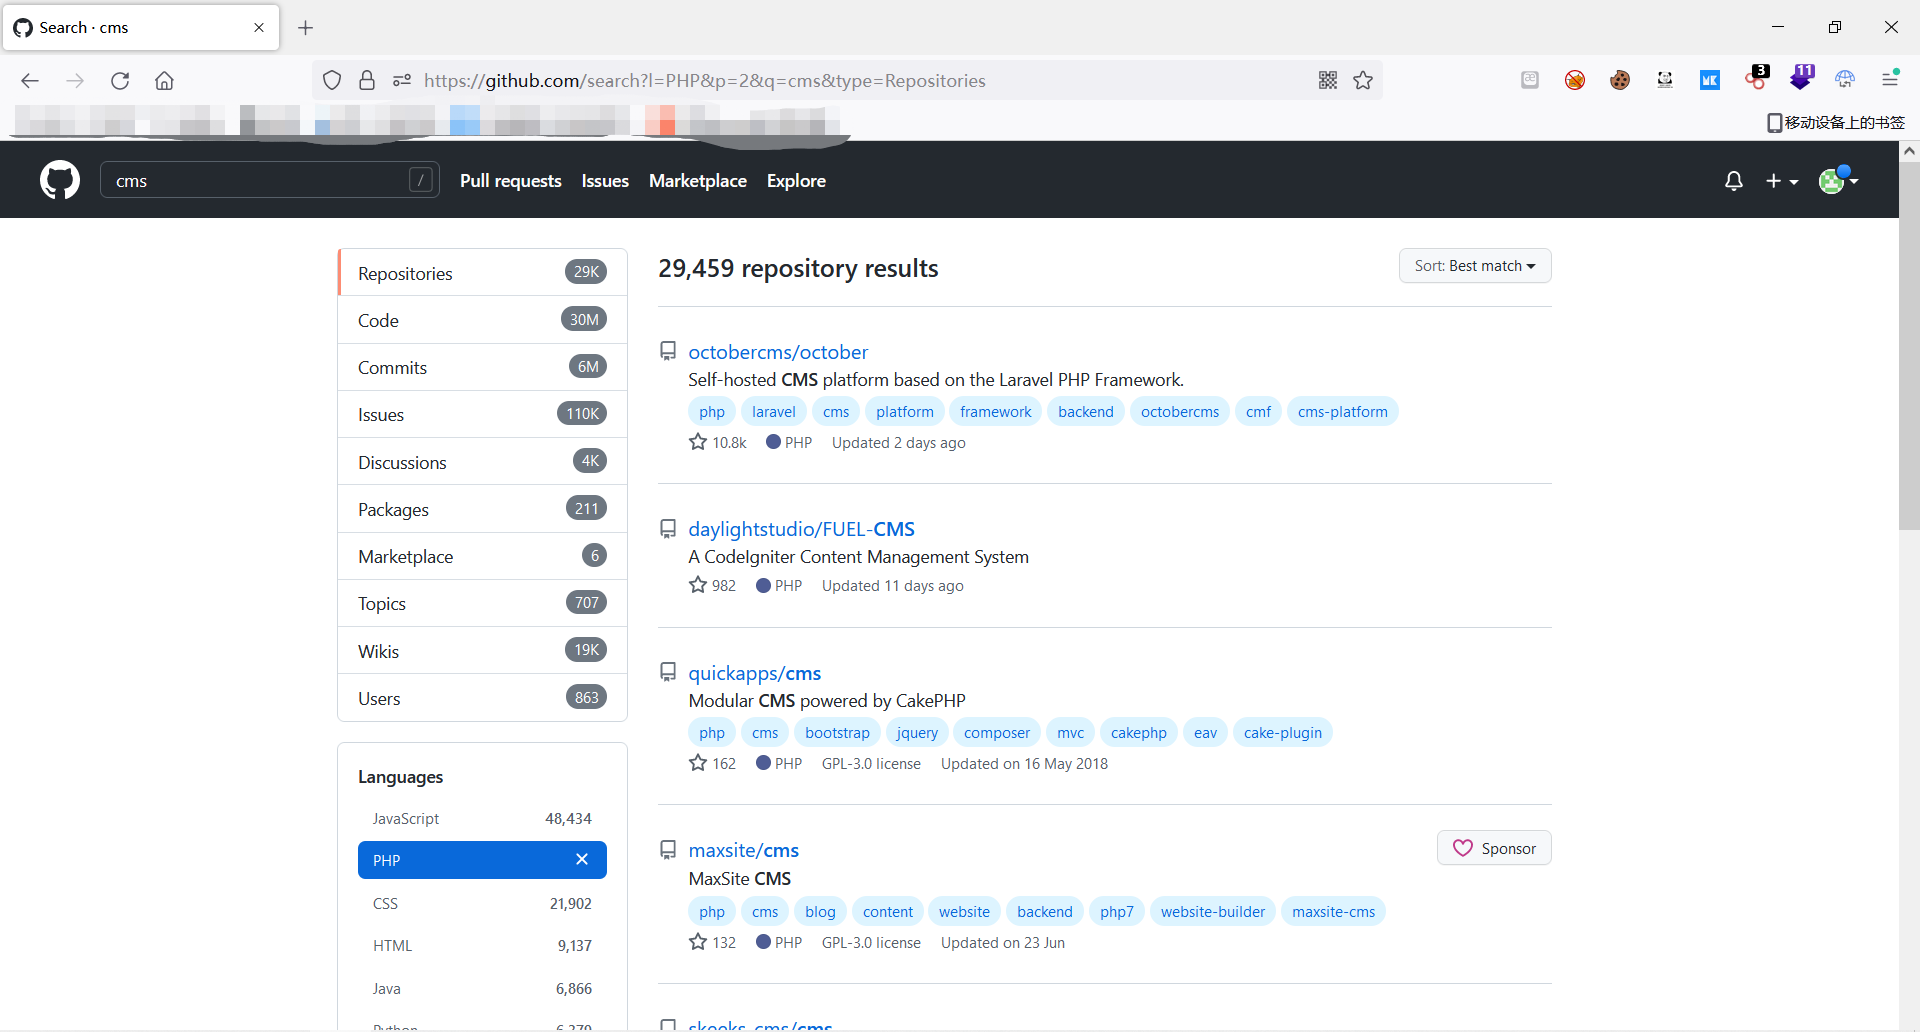Click the star icon showing 162
Screen dimensions: 1920x1032
[x=698, y=762]
